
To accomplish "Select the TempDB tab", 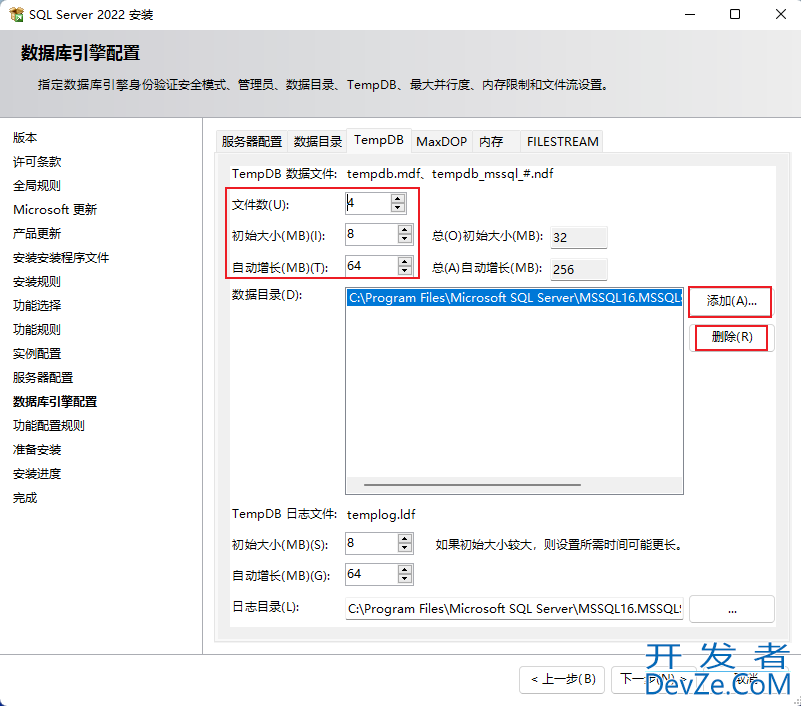I will tap(379, 140).
